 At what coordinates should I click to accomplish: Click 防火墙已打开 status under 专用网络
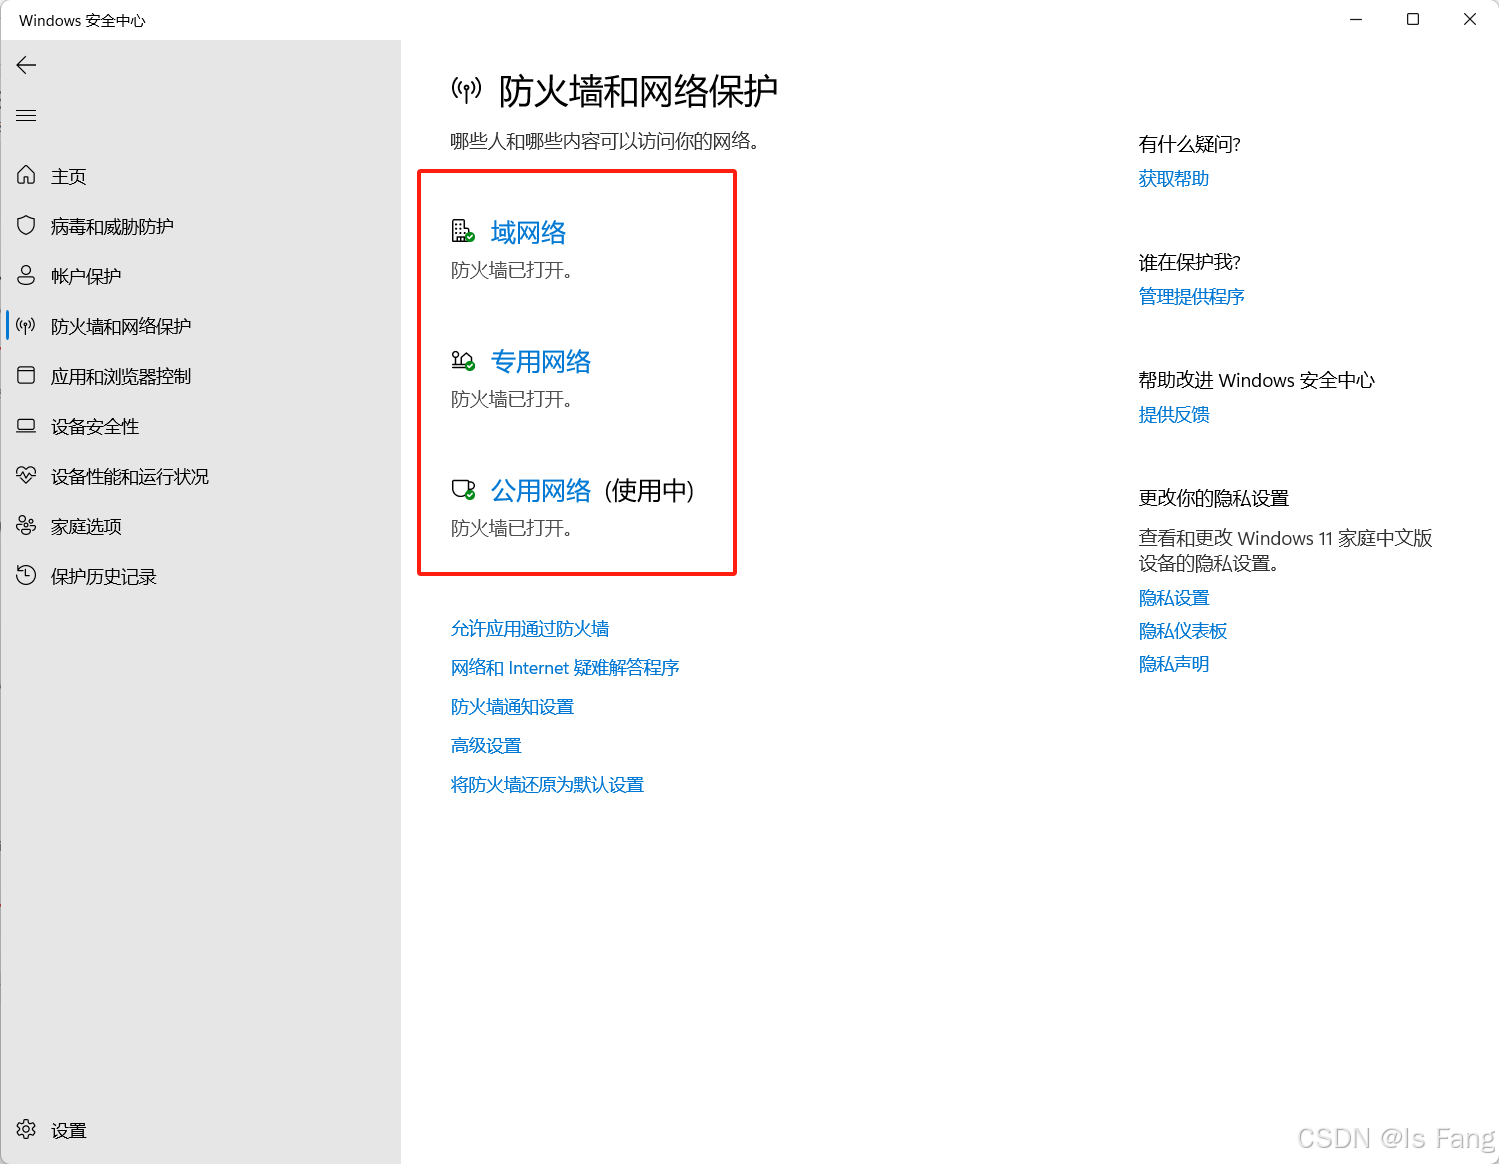511,399
